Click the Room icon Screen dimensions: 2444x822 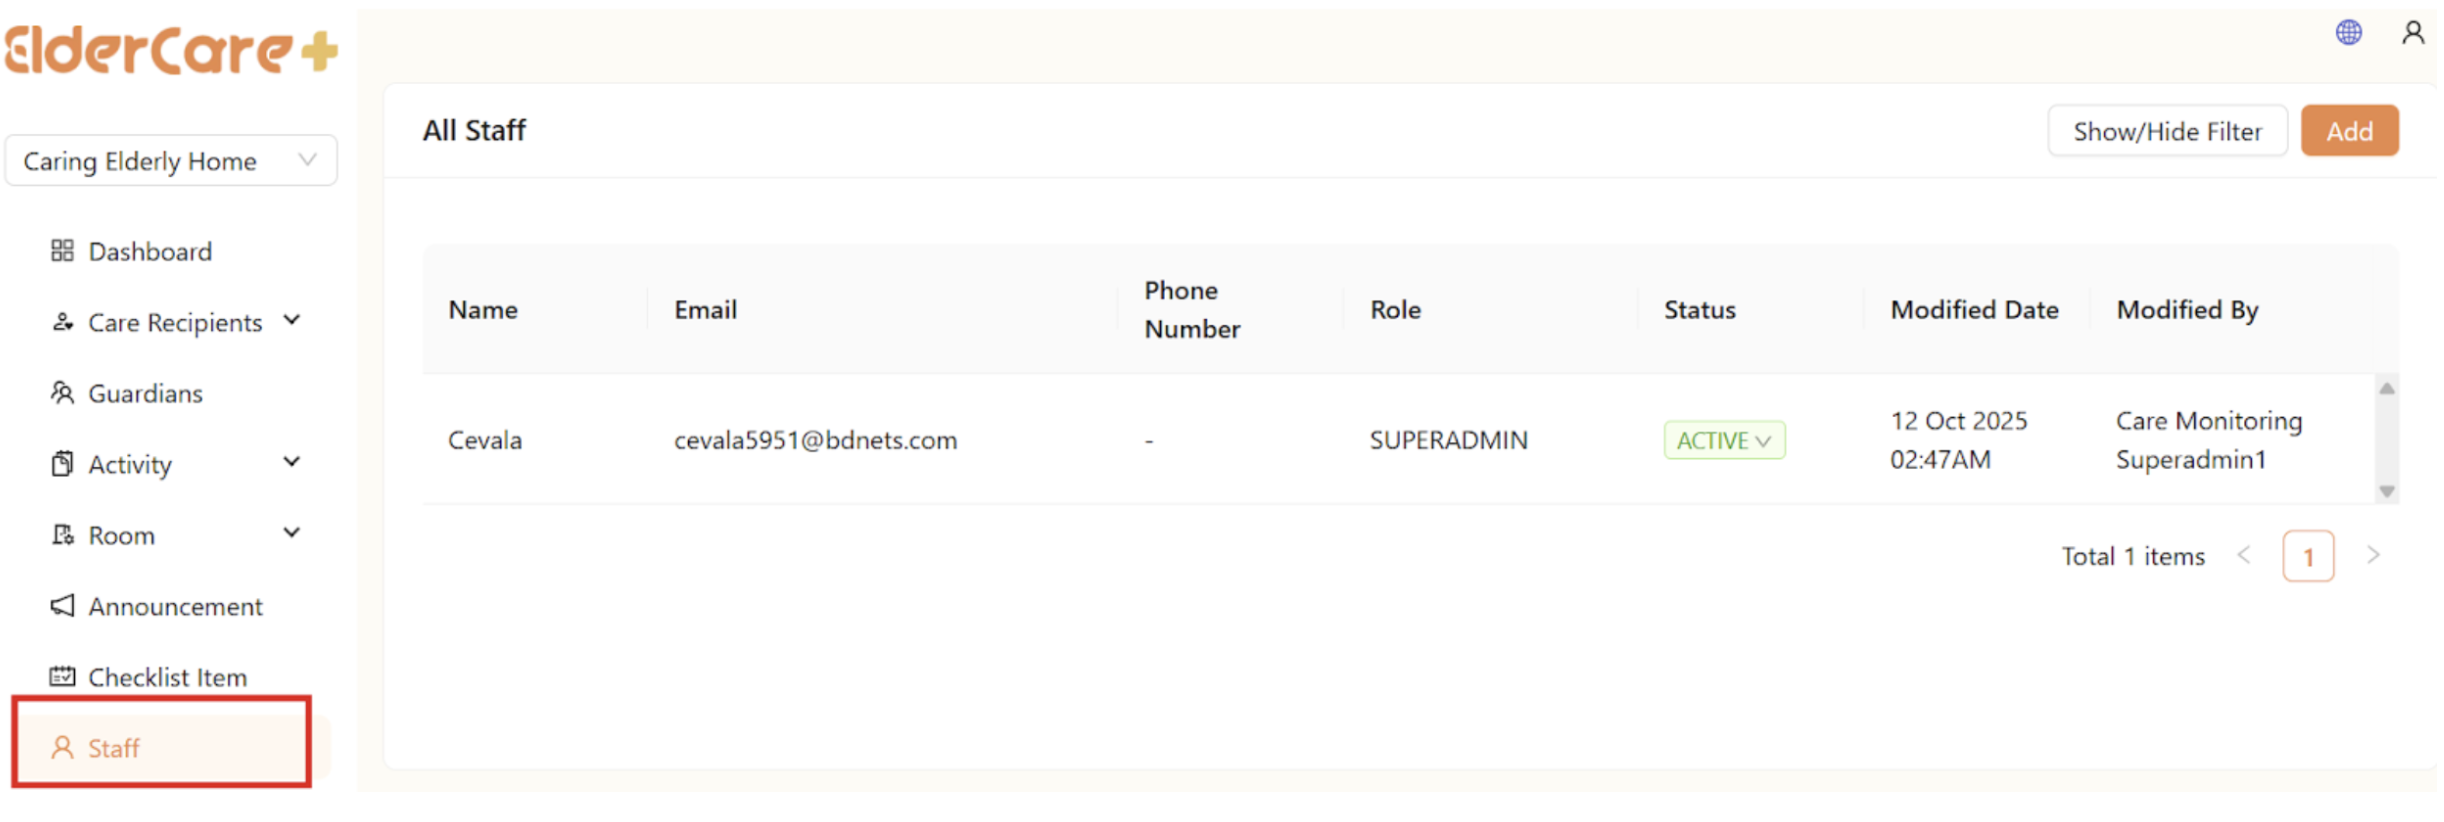[x=62, y=534]
